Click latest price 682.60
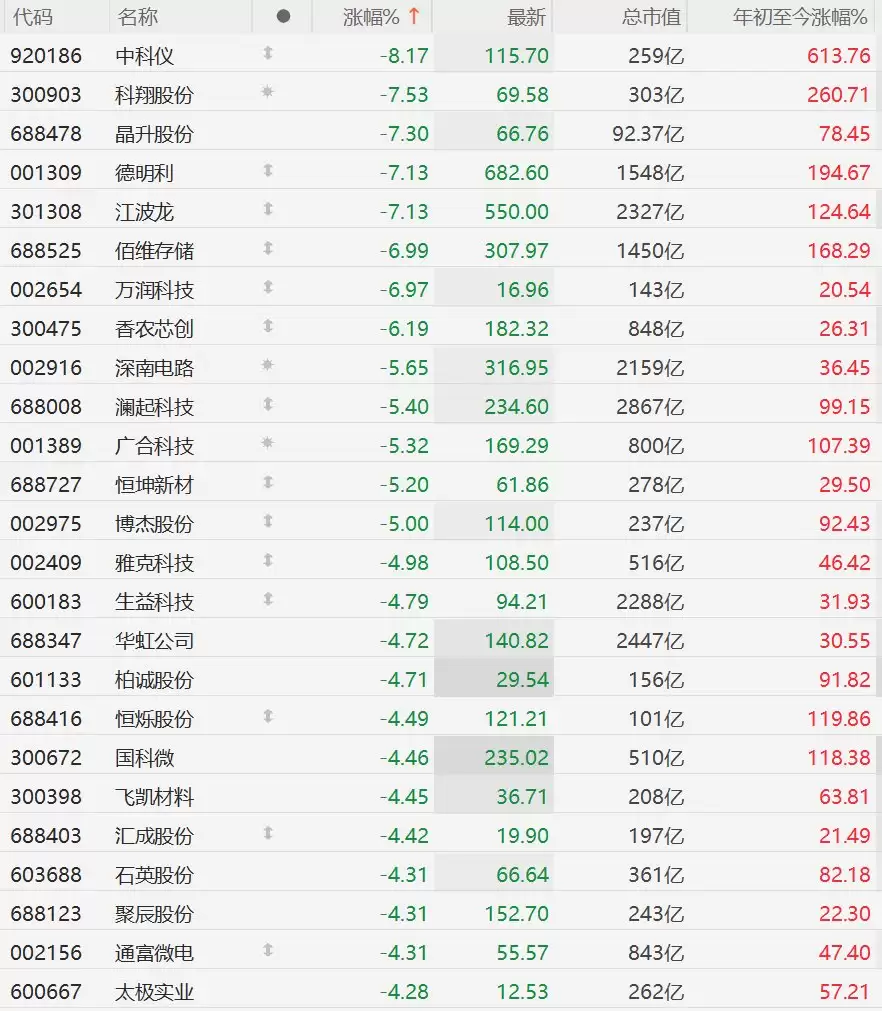Image resolution: width=882 pixels, height=1011 pixels. 516,173
